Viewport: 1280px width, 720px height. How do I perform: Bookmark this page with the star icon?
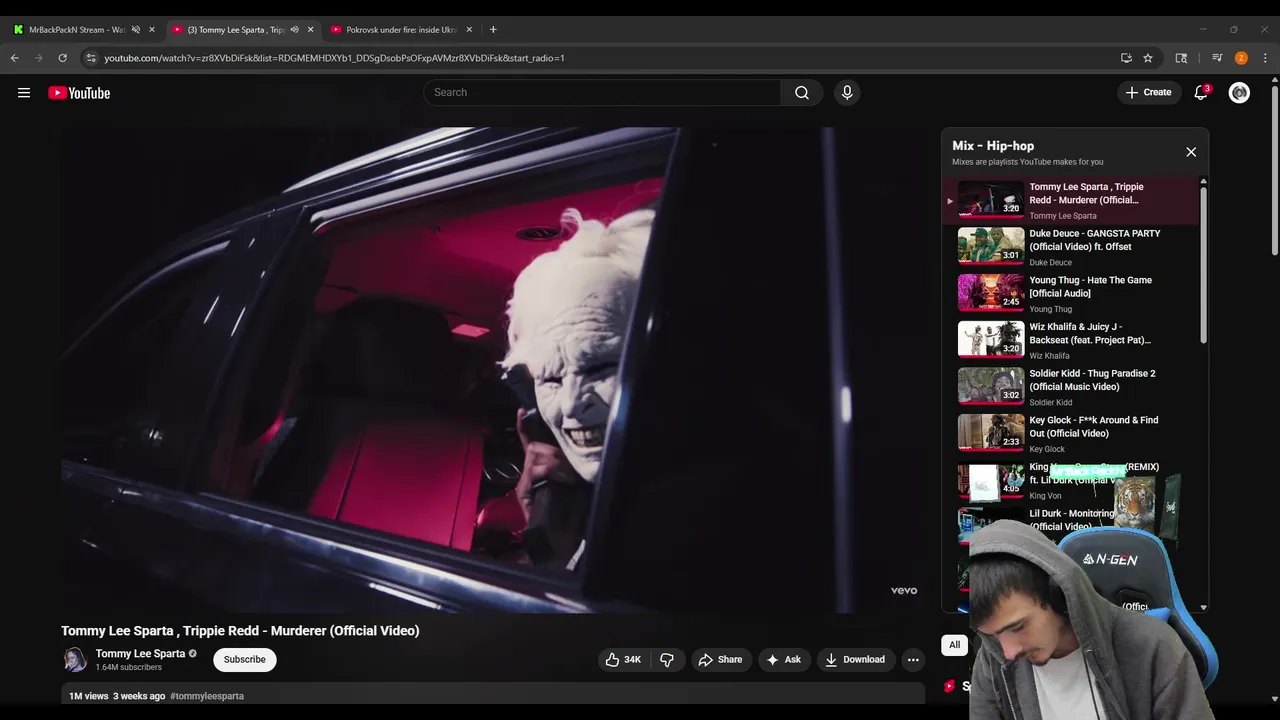pyautogui.click(x=1148, y=58)
